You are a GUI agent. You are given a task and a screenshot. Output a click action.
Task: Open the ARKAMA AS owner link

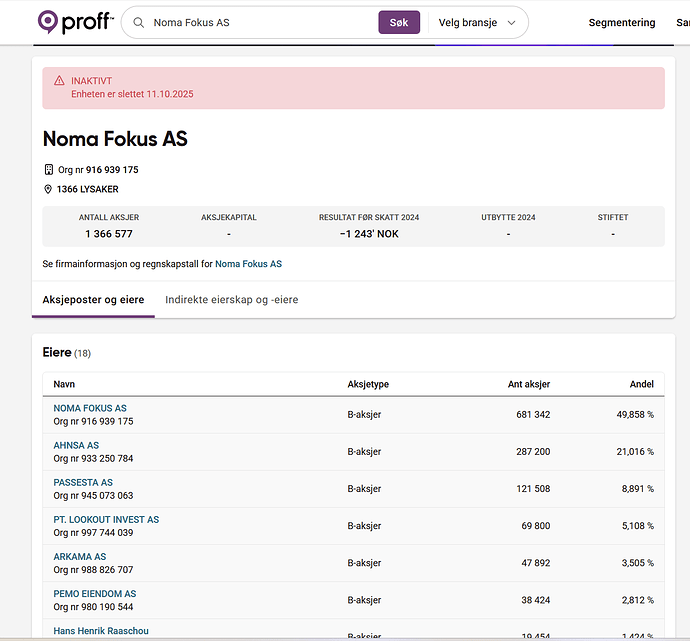tap(80, 556)
